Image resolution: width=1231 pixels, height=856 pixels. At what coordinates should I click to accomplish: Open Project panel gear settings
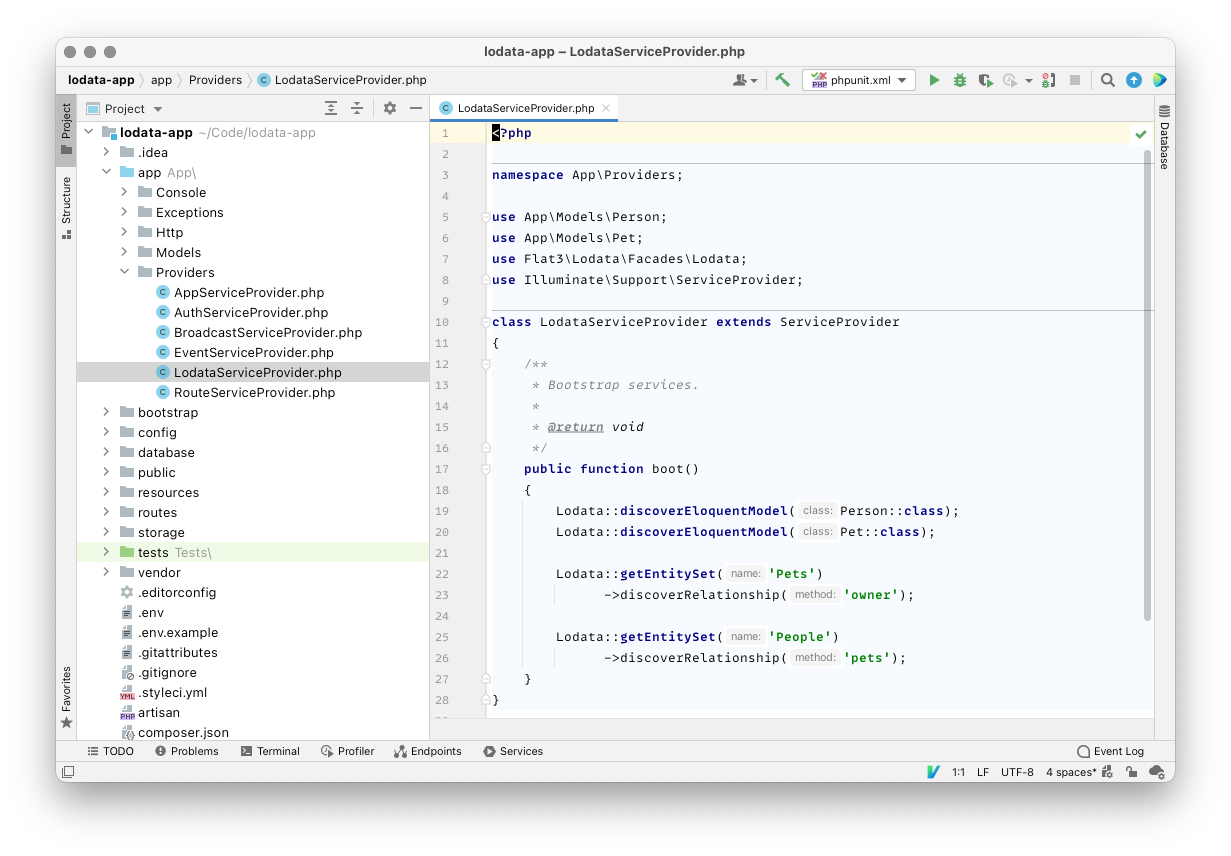[x=390, y=108]
